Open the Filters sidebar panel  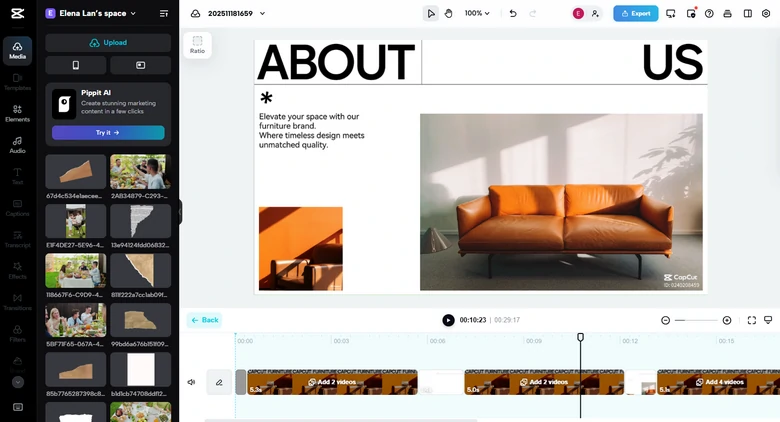click(x=17, y=333)
